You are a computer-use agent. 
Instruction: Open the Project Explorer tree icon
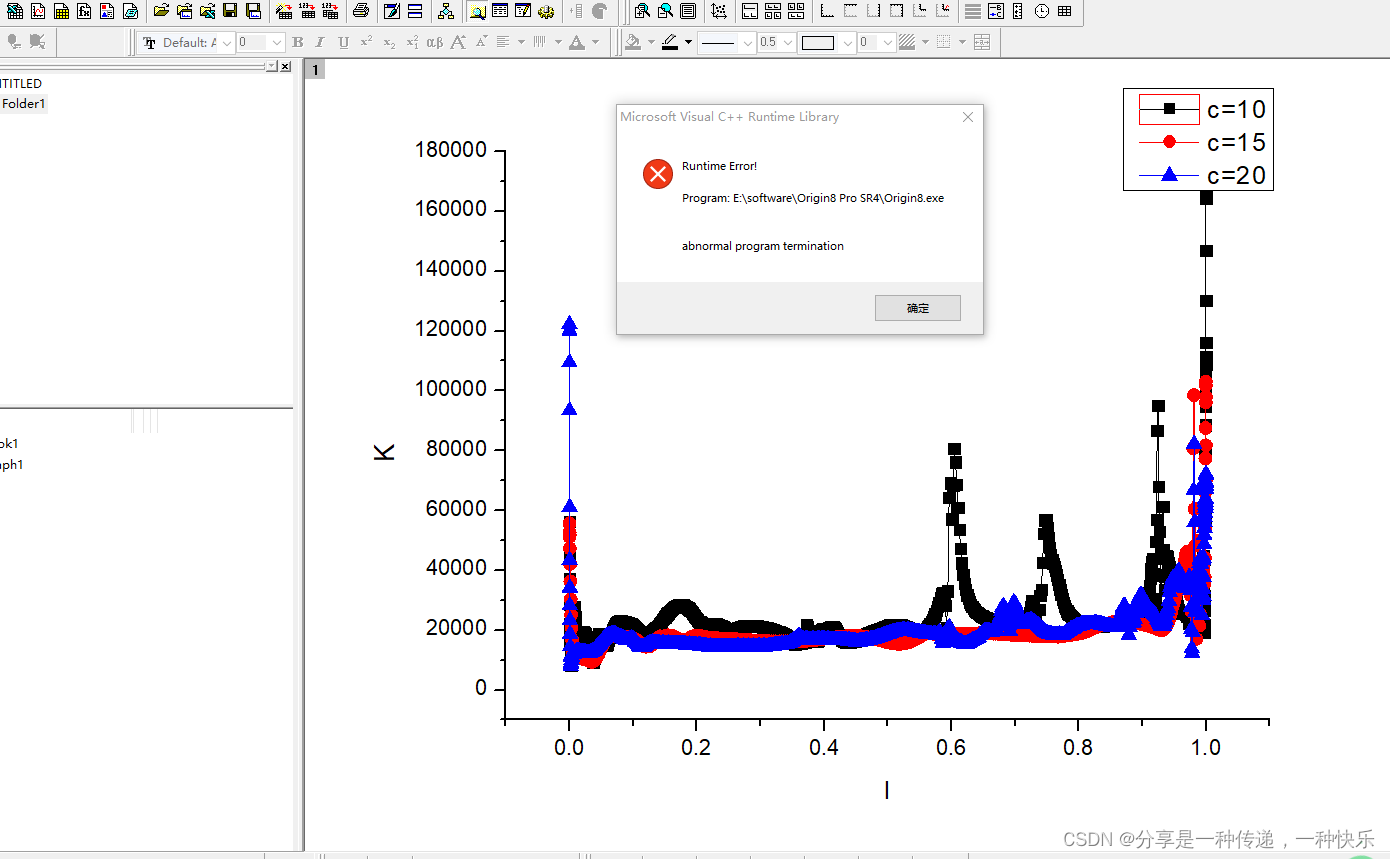446,11
